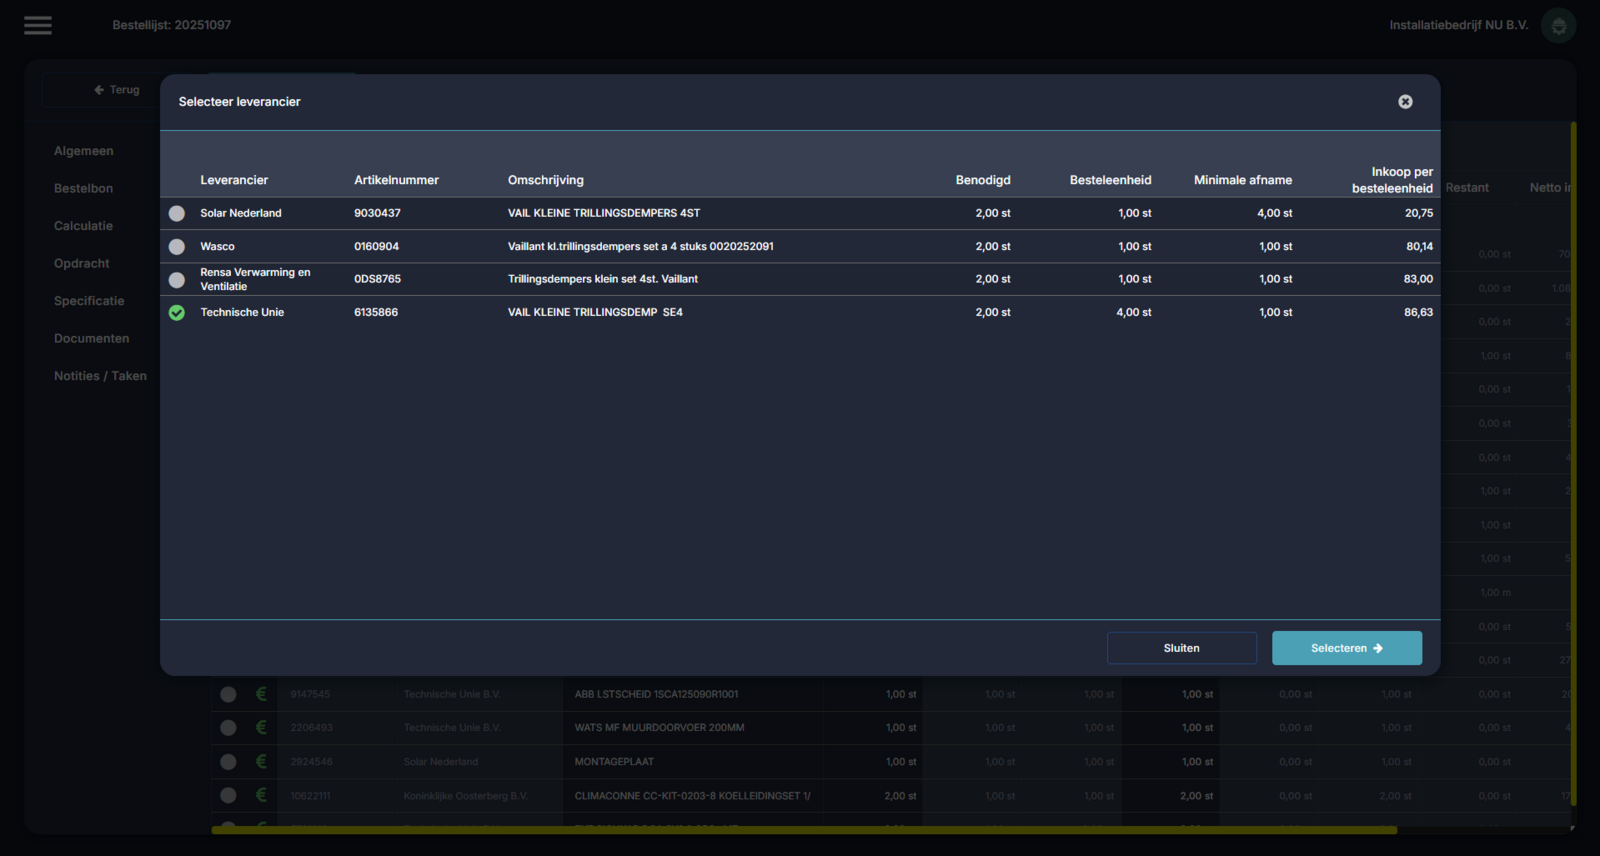1600x856 pixels.
Task: Switch to the Opdracht section
Action: pyautogui.click(x=82, y=263)
